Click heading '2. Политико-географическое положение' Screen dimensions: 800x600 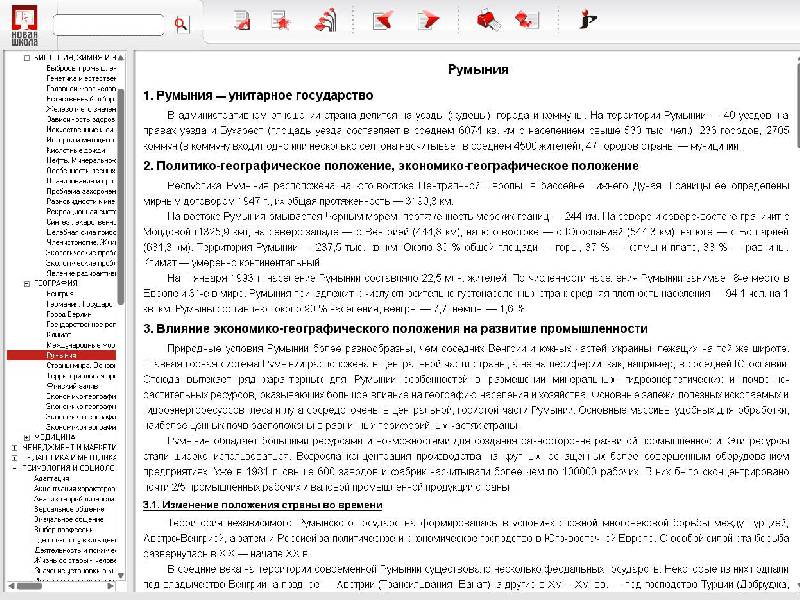(391, 166)
